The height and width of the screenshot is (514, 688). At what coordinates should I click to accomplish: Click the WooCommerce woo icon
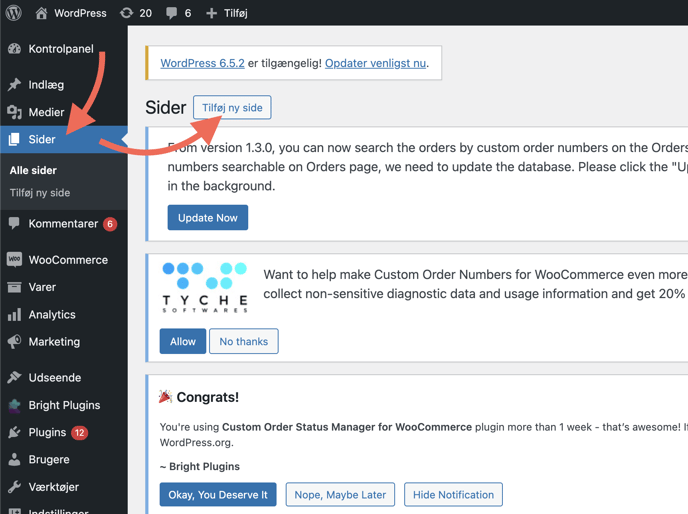14,259
